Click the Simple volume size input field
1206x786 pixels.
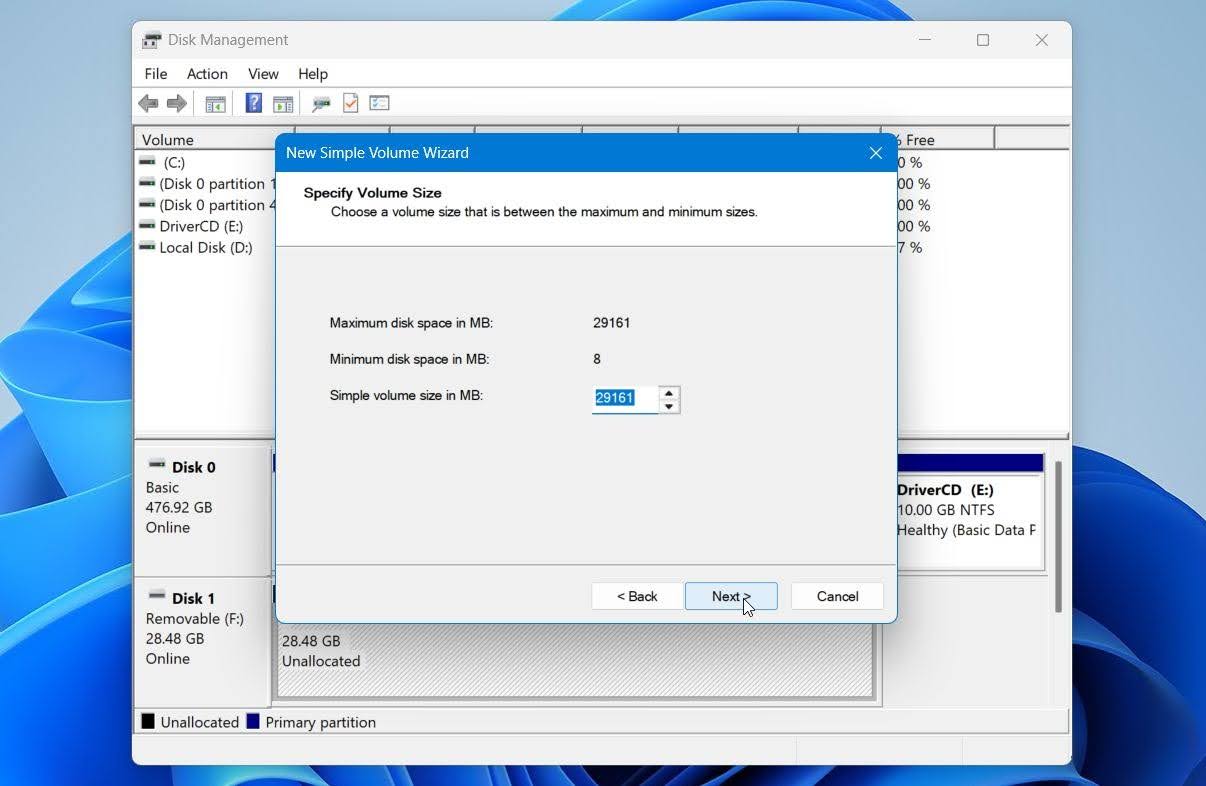(625, 398)
